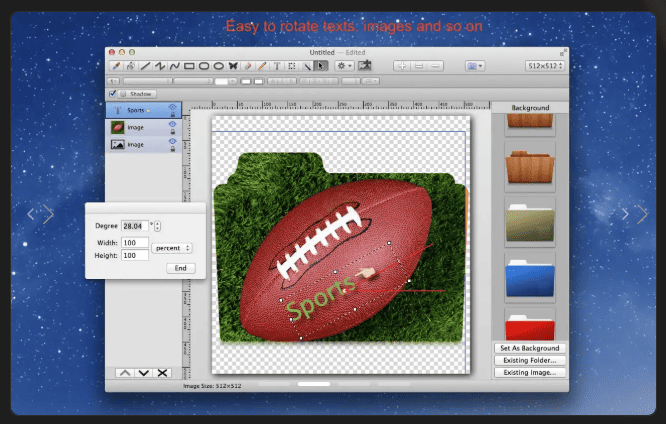This screenshot has width=666, height=424.
Task: Select the rectangle shape tool
Action: tap(189, 66)
